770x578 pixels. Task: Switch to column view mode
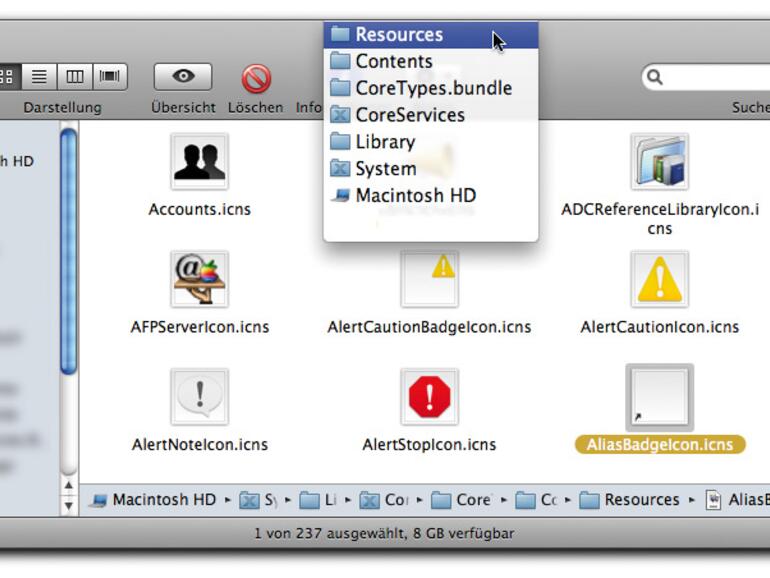pyautogui.click(x=75, y=77)
